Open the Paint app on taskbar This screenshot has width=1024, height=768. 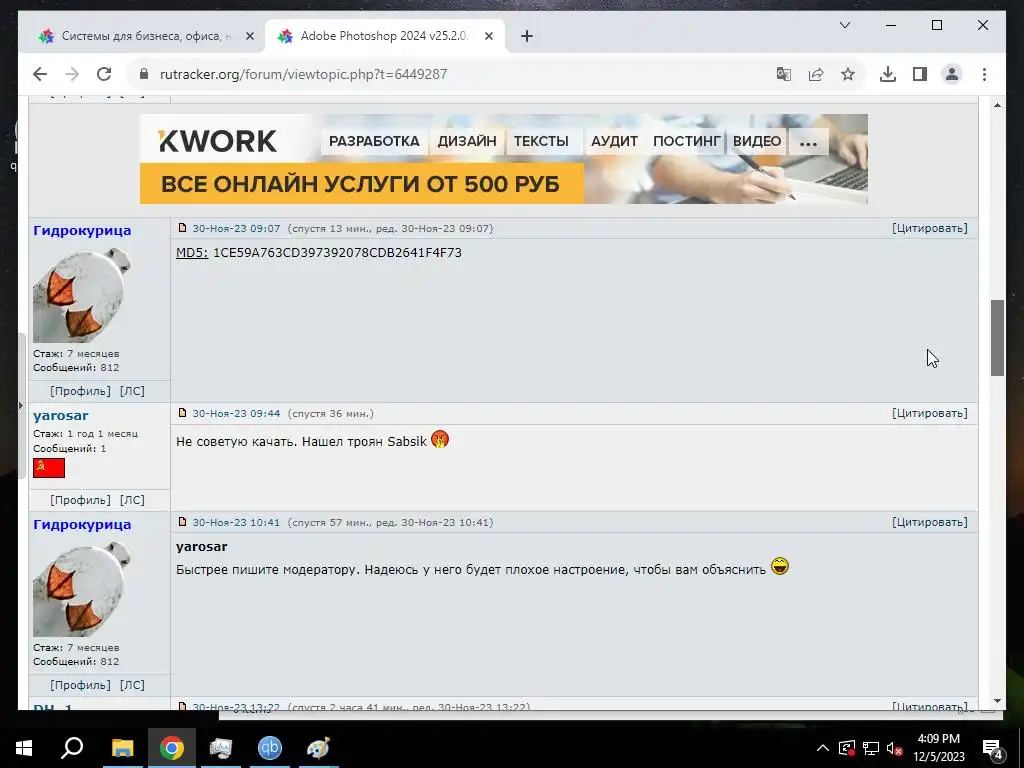coord(319,748)
